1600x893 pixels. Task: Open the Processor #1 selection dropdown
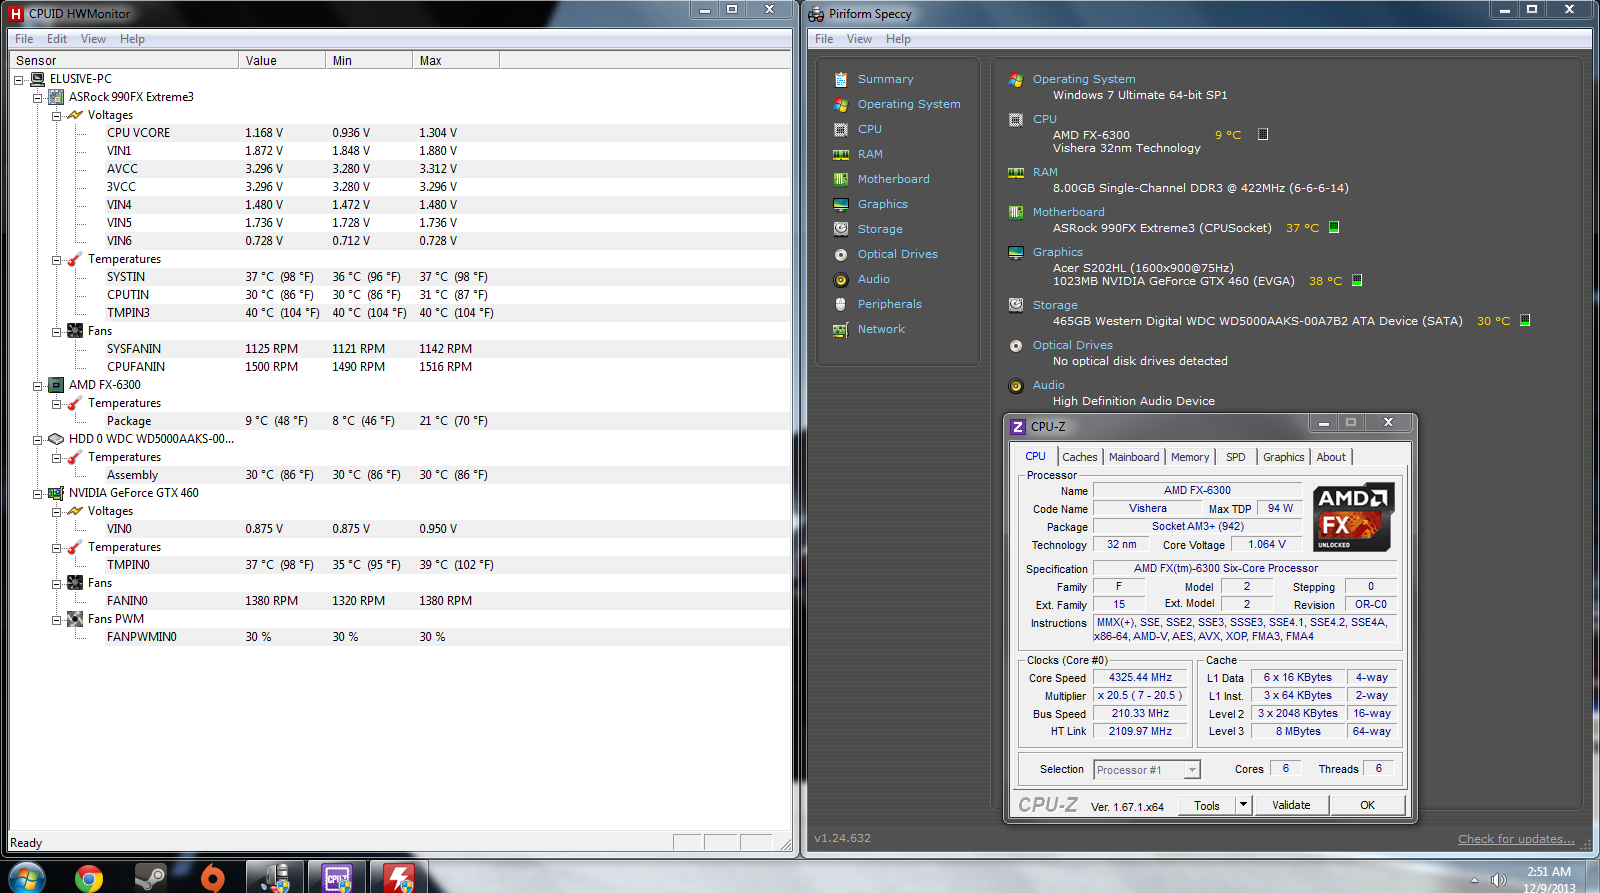tap(1191, 770)
